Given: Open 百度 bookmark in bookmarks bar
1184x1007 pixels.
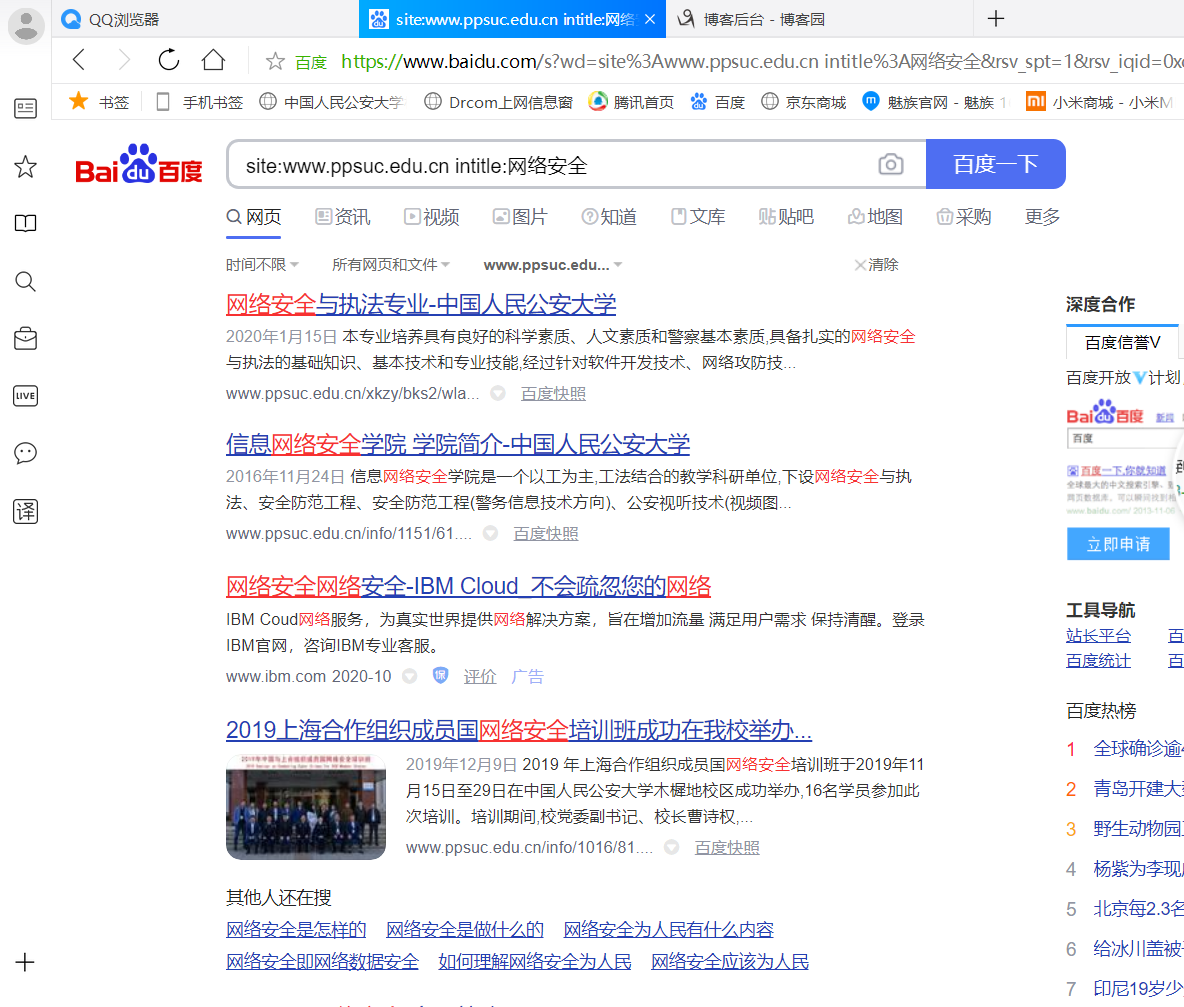Looking at the screenshot, I should pyautogui.click(x=717, y=102).
